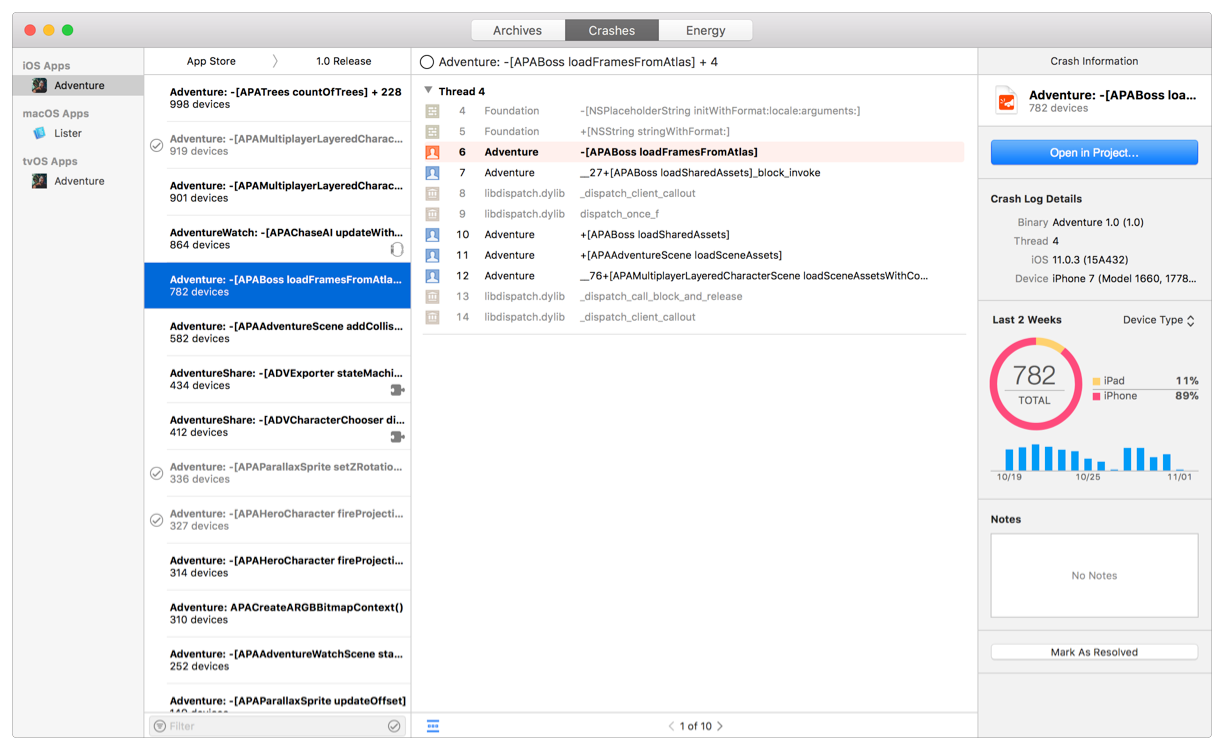Click the extension icon on ADVExporter crash
This screenshot has height=750, width=1224.
coord(397,390)
